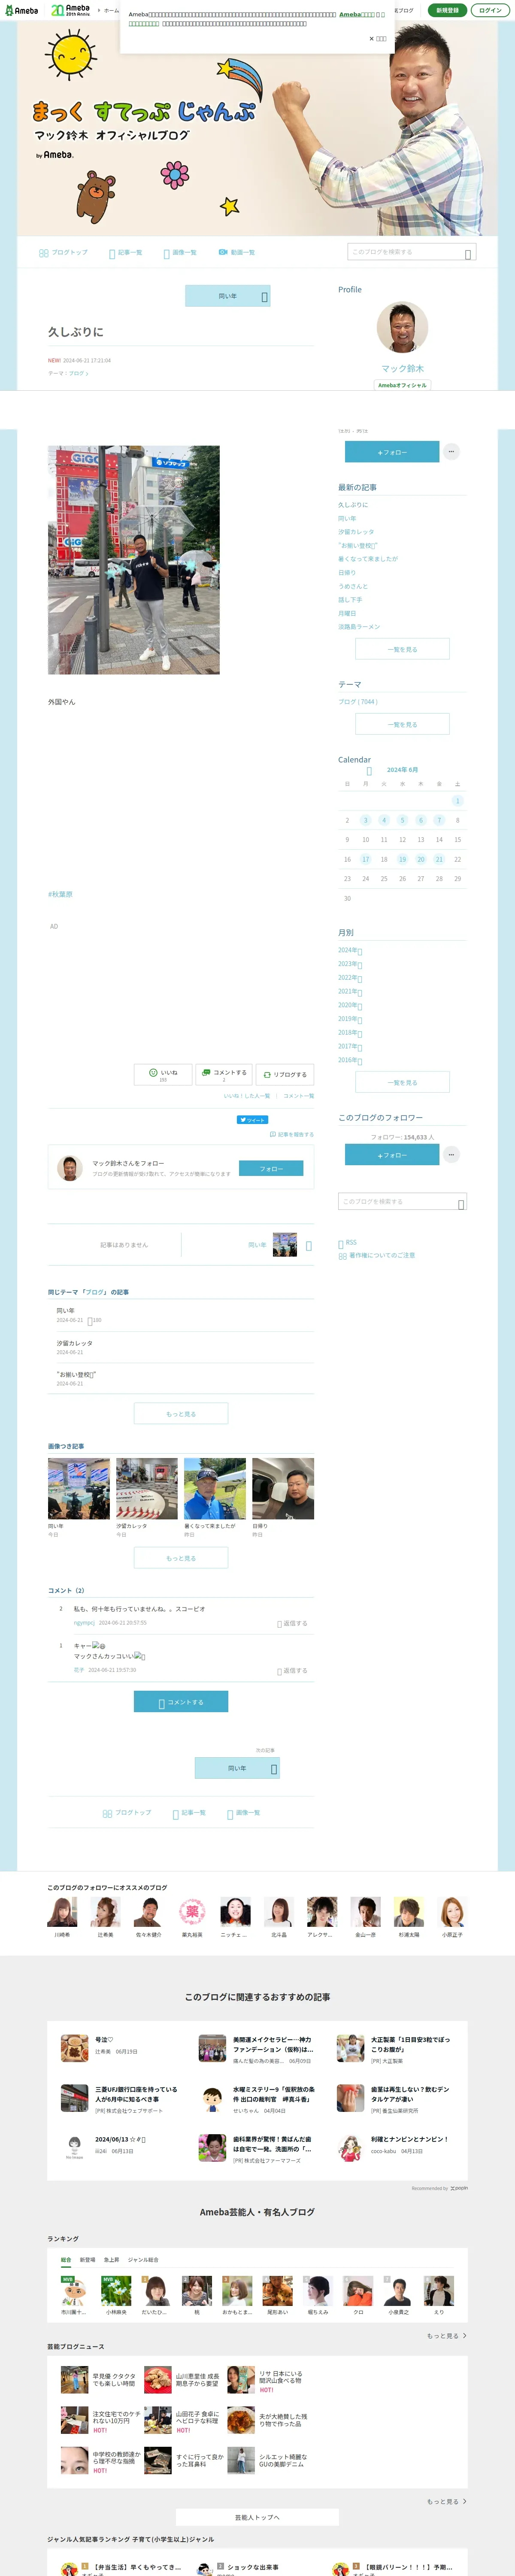Expand 2016年 in monthly archive
Image resolution: width=515 pixels, height=2576 pixels.
[x=350, y=1060]
